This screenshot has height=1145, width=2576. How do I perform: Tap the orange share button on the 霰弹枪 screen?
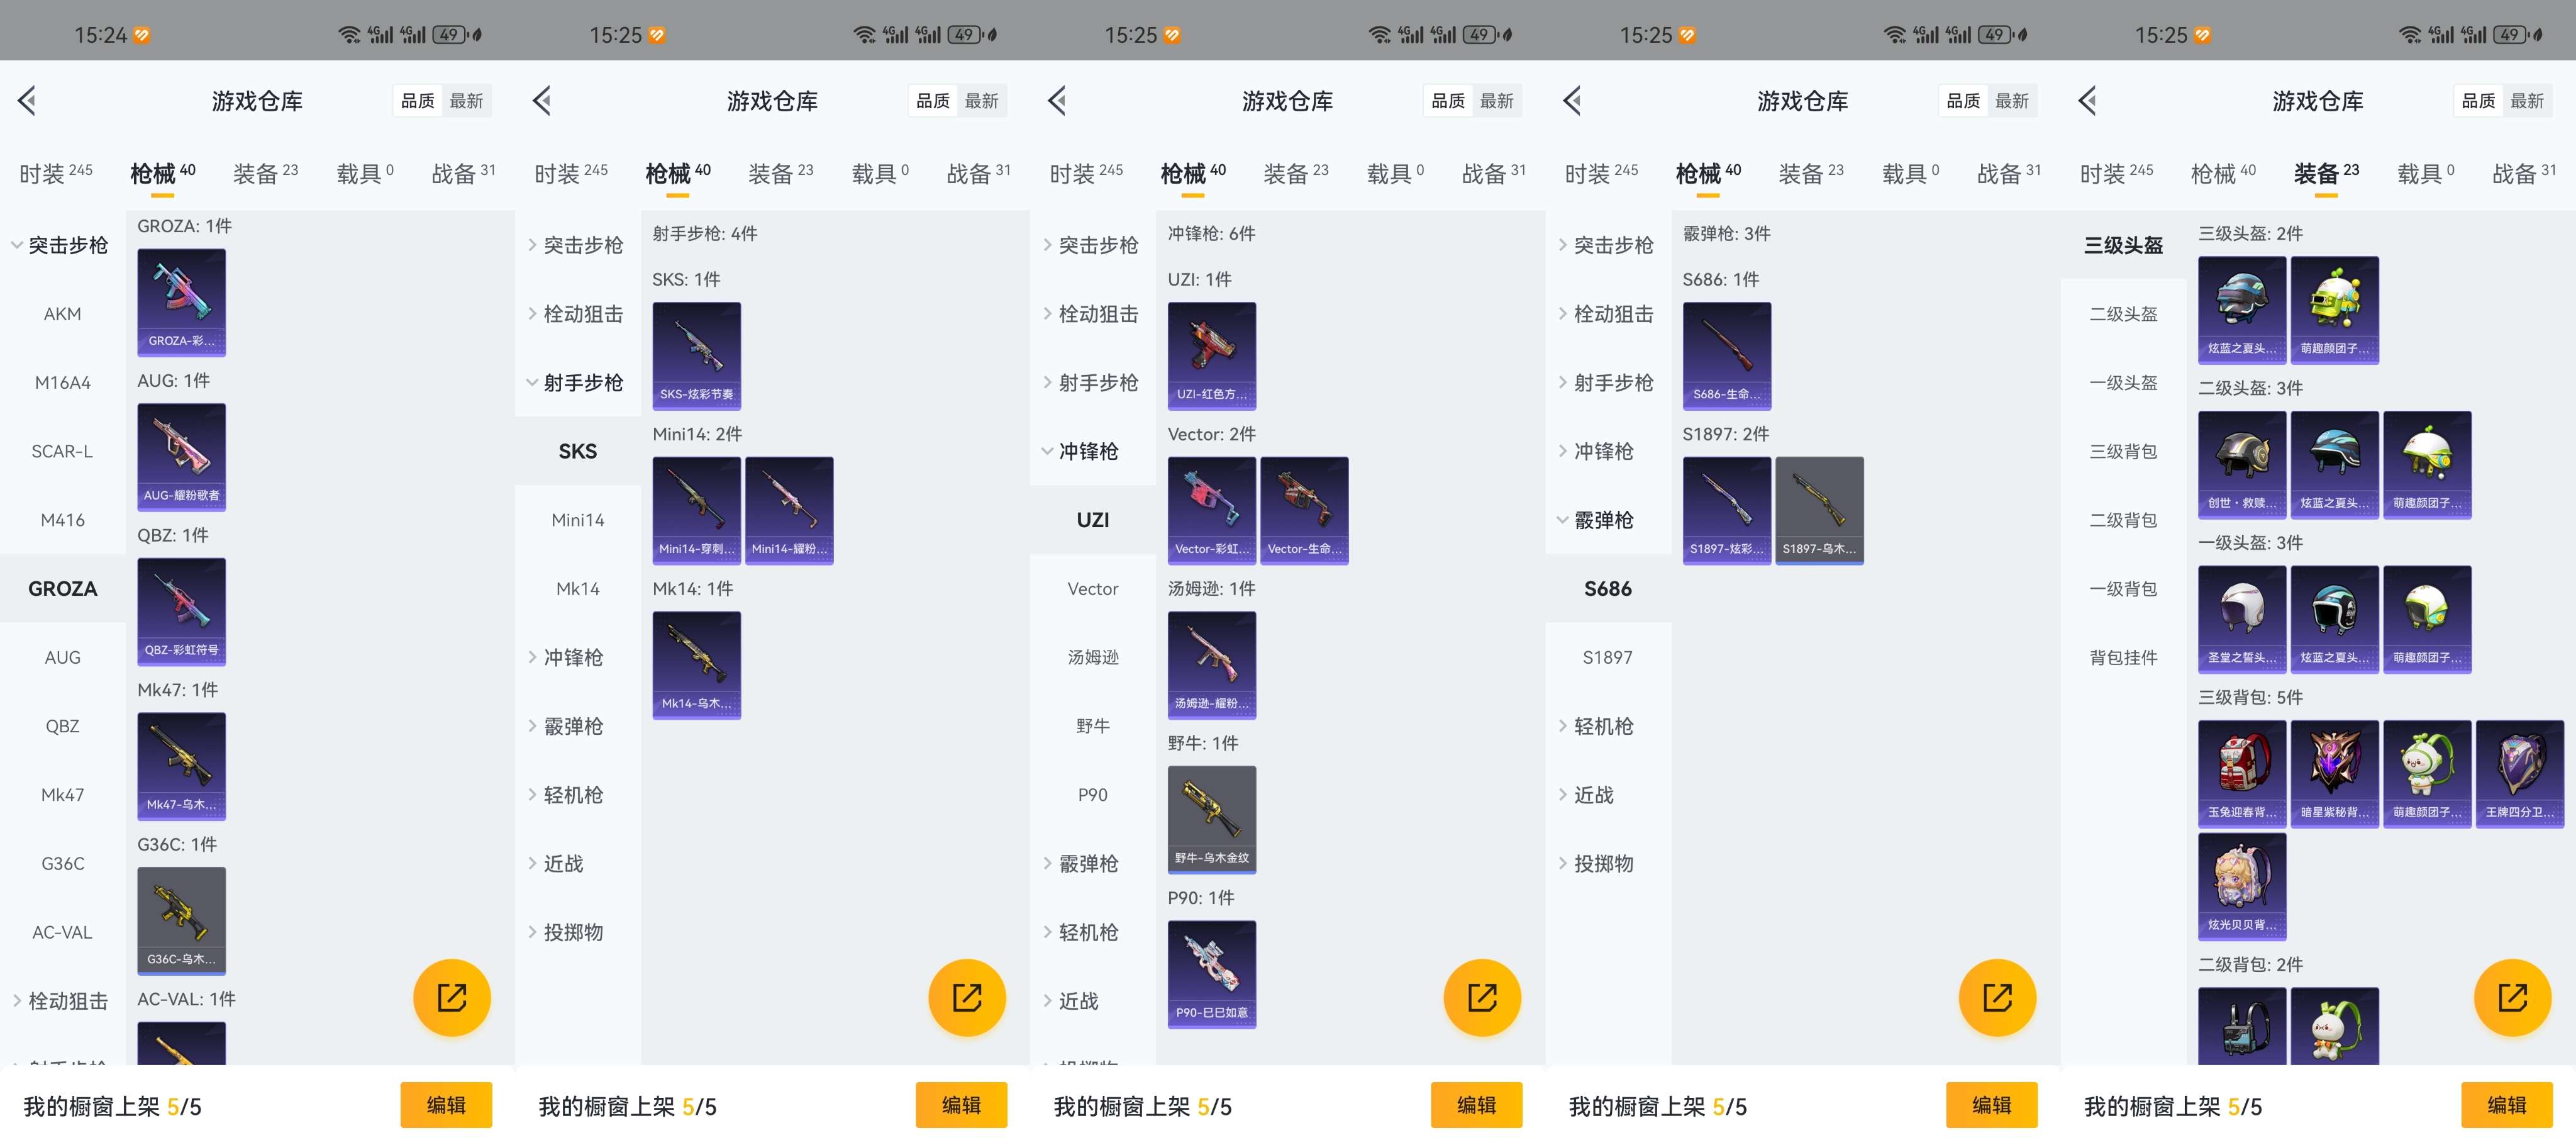[x=1996, y=997]
